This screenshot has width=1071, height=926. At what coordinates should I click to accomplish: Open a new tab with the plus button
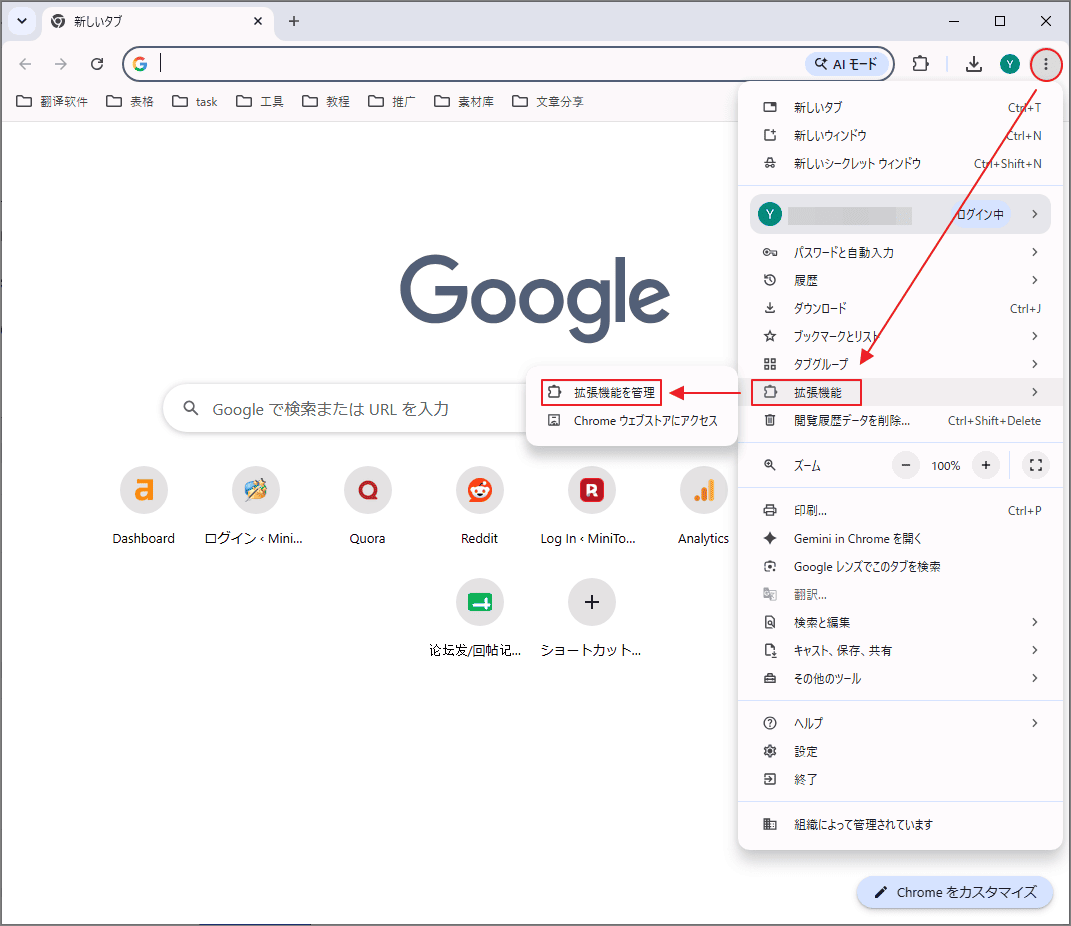tap(294, 21)
